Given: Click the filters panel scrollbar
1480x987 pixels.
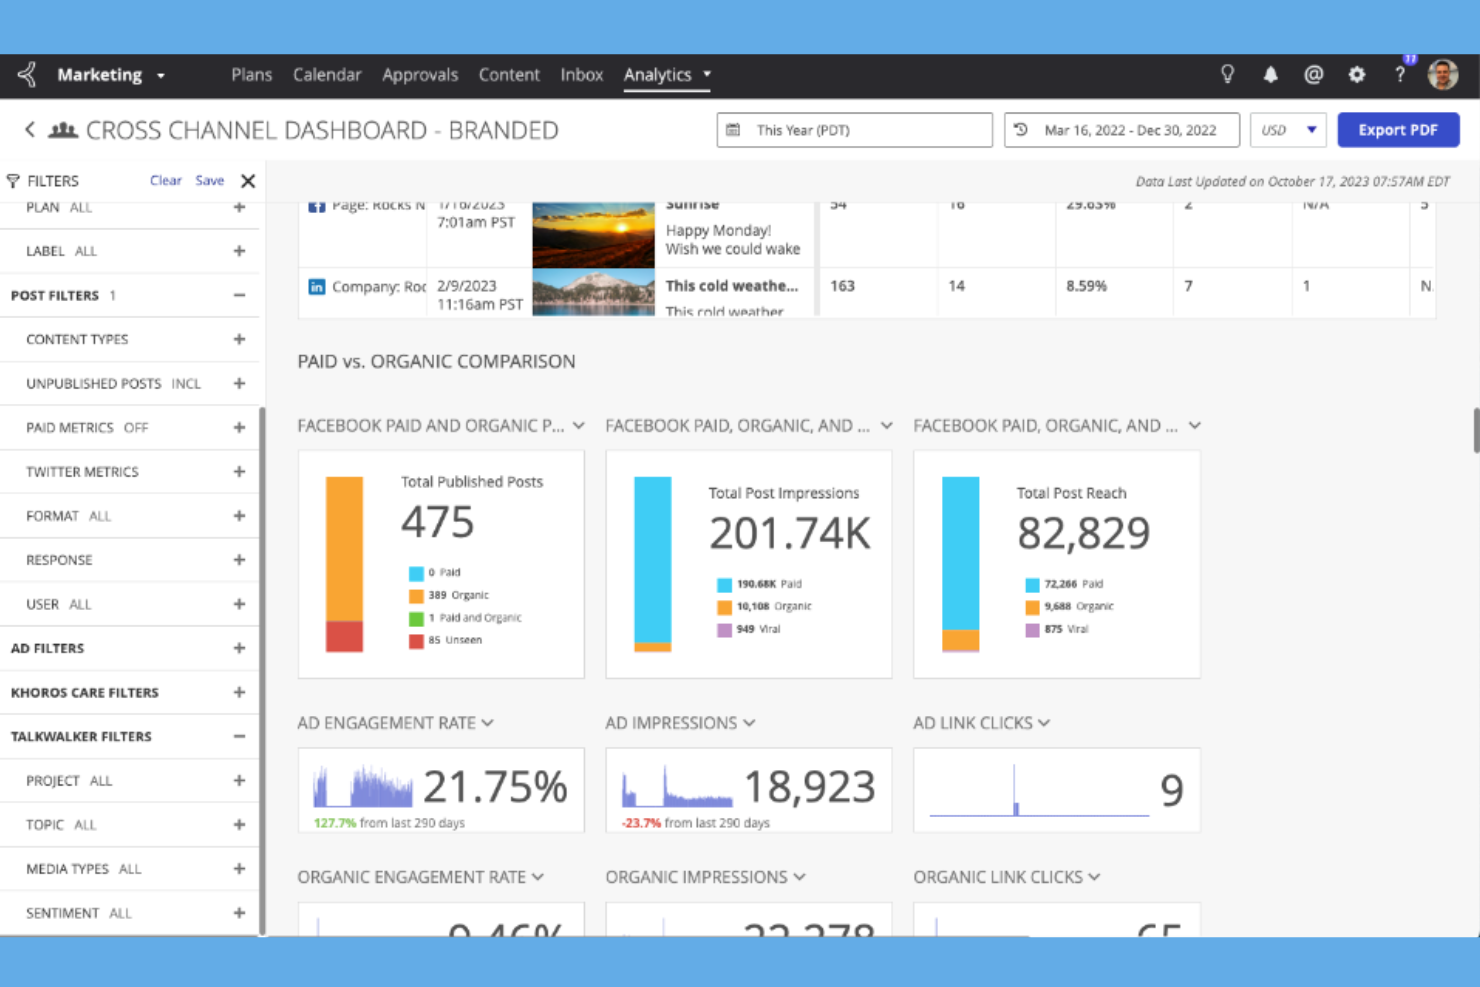Looking at the screenshot, I should click(262, 670).
